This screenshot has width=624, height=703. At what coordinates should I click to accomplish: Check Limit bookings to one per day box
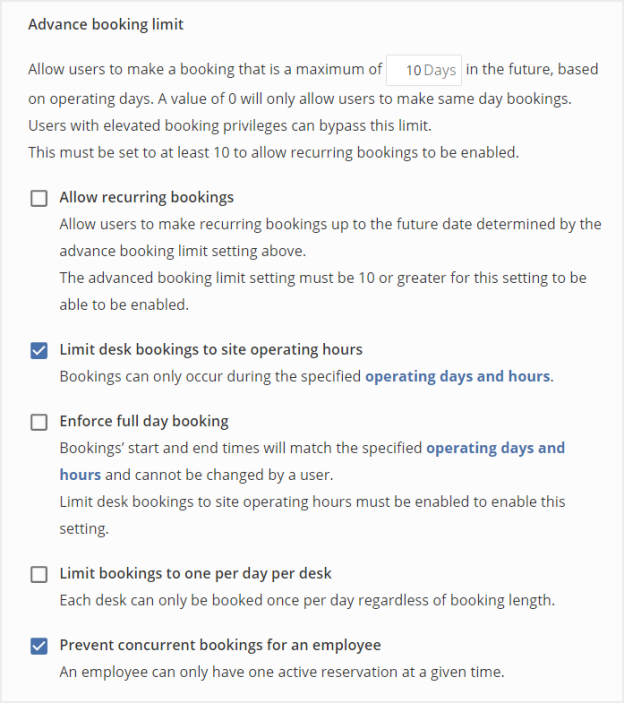tap(39, 574)
